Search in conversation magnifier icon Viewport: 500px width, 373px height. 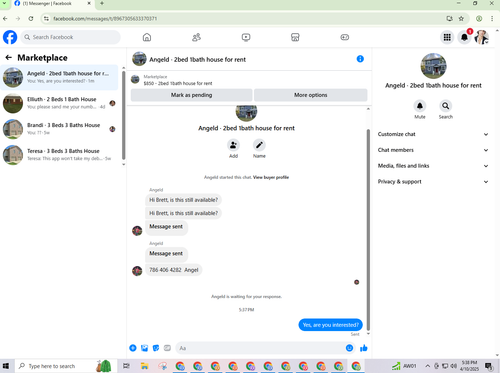pos(445,106)
